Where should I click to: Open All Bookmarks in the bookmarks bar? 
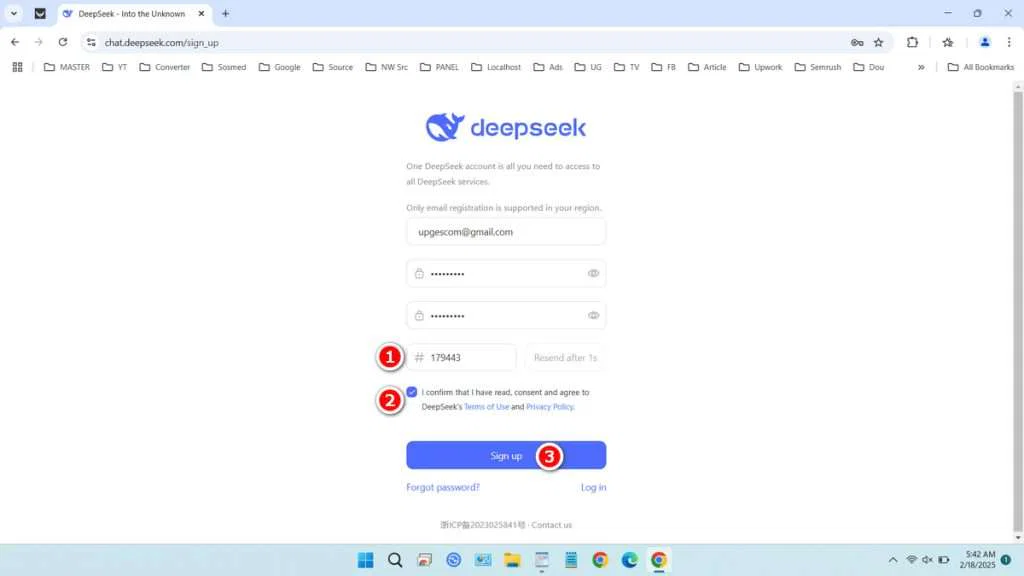pyautogui.click(x=981, y=66)
